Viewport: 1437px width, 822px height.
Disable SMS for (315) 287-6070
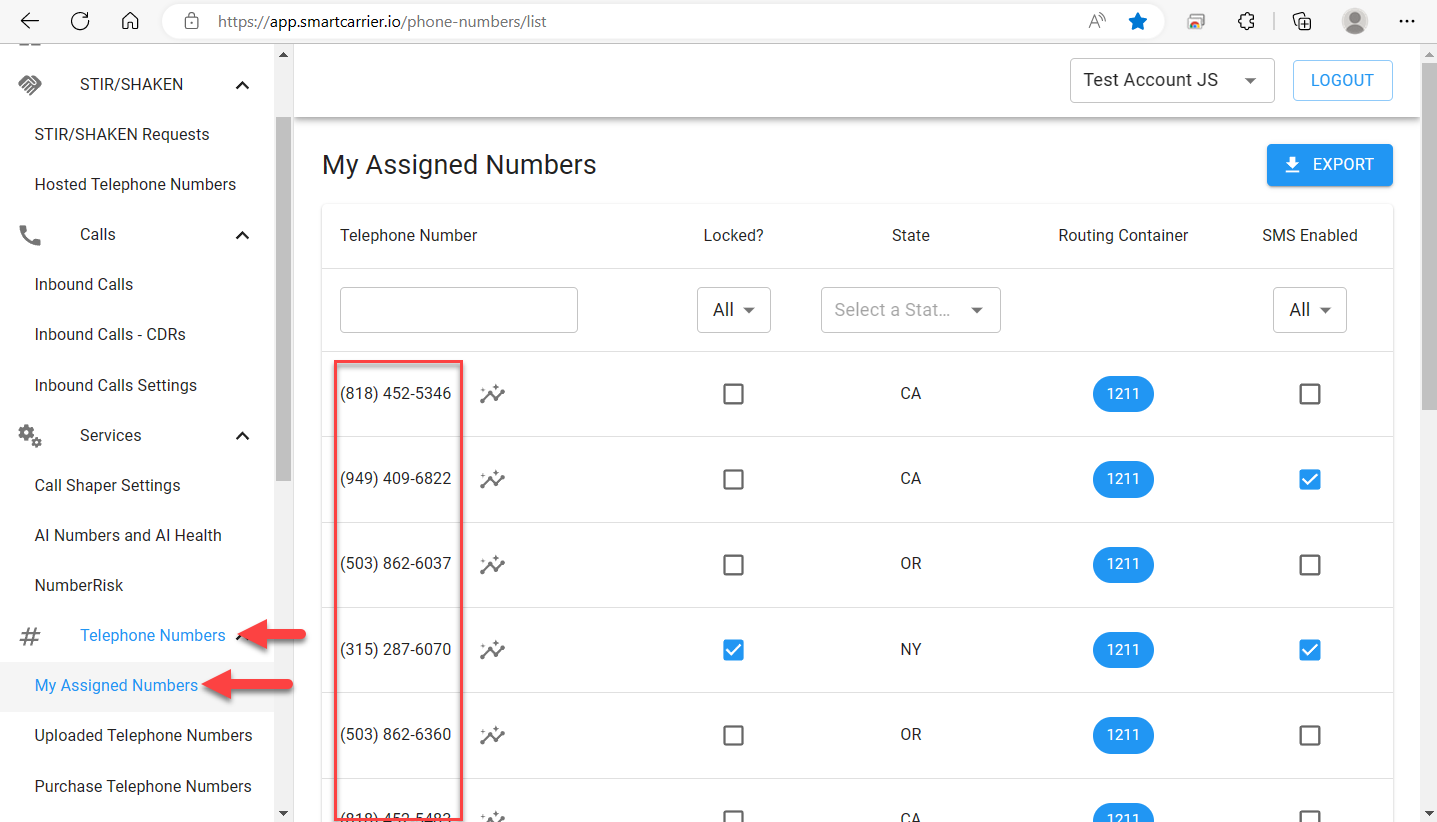[1310, 650]
